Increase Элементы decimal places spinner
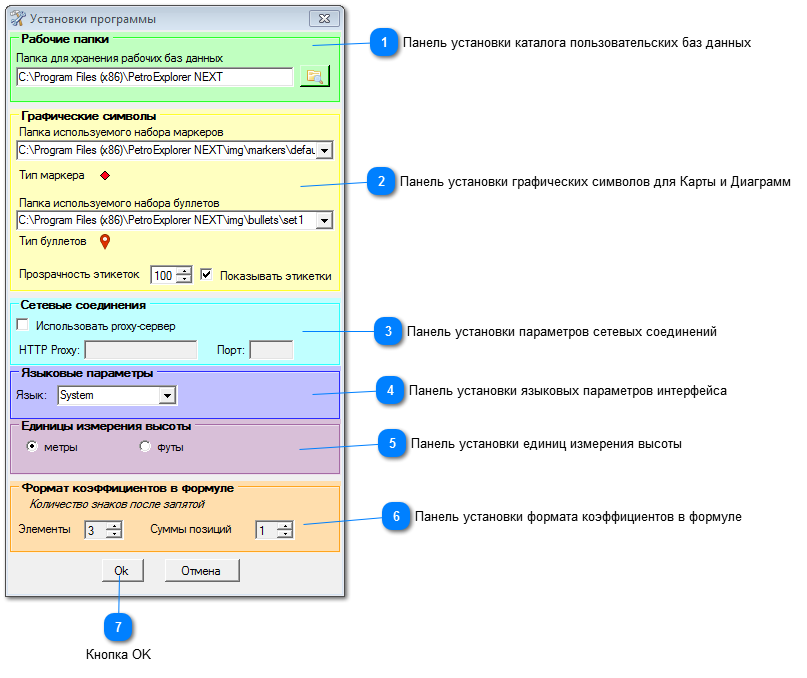 click(114, 526)
